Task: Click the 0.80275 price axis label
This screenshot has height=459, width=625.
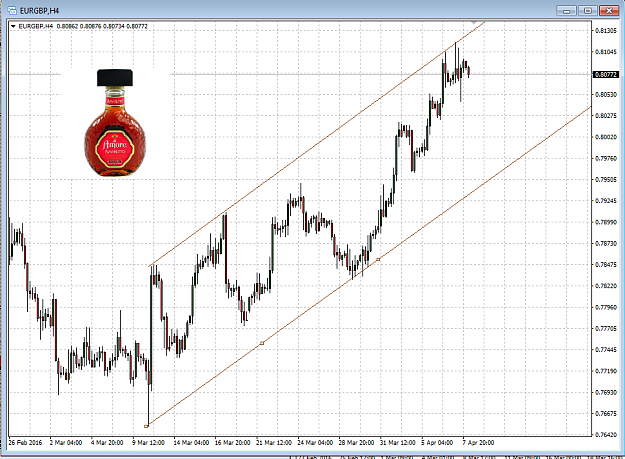Action: (605, 116)
